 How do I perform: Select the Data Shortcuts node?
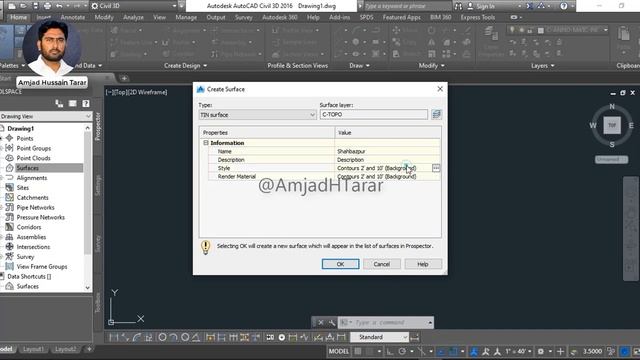29,276
